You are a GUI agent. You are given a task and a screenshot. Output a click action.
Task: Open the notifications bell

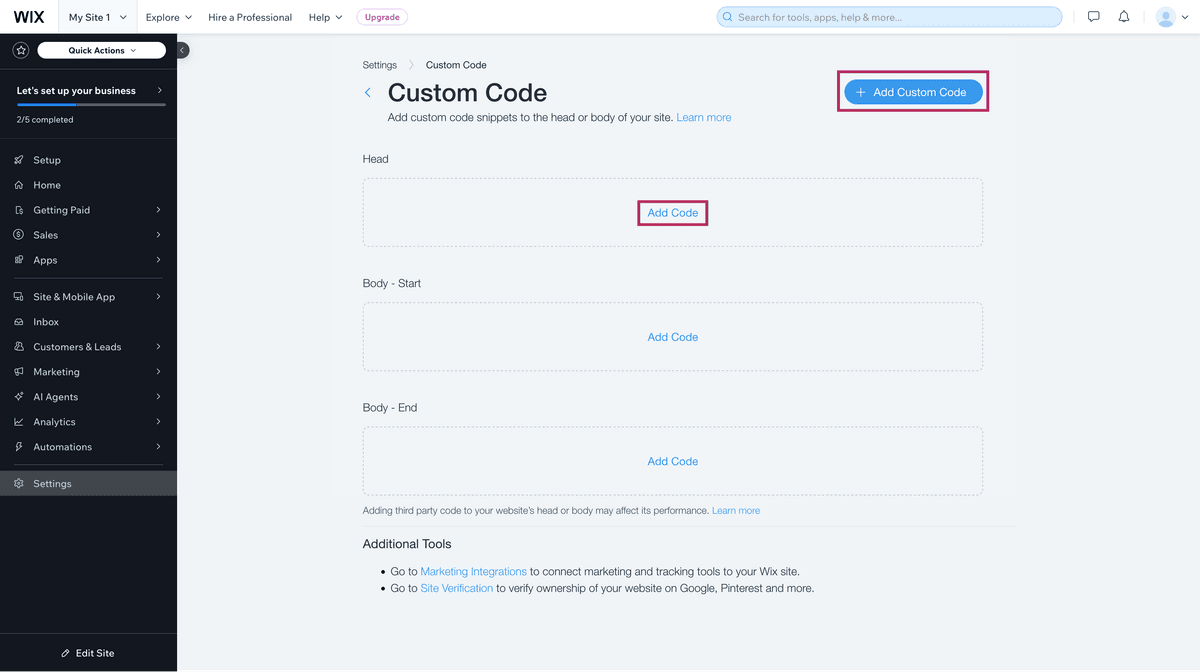point(1124,17)
